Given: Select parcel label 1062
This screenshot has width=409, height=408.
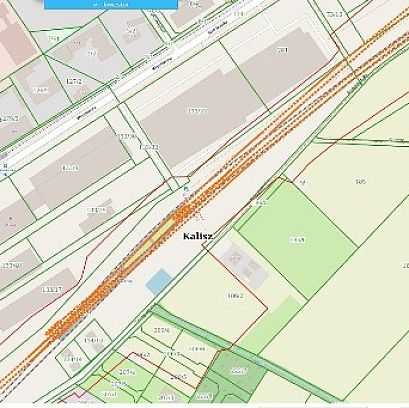Looking at the screenshot, I should (235, 296).
